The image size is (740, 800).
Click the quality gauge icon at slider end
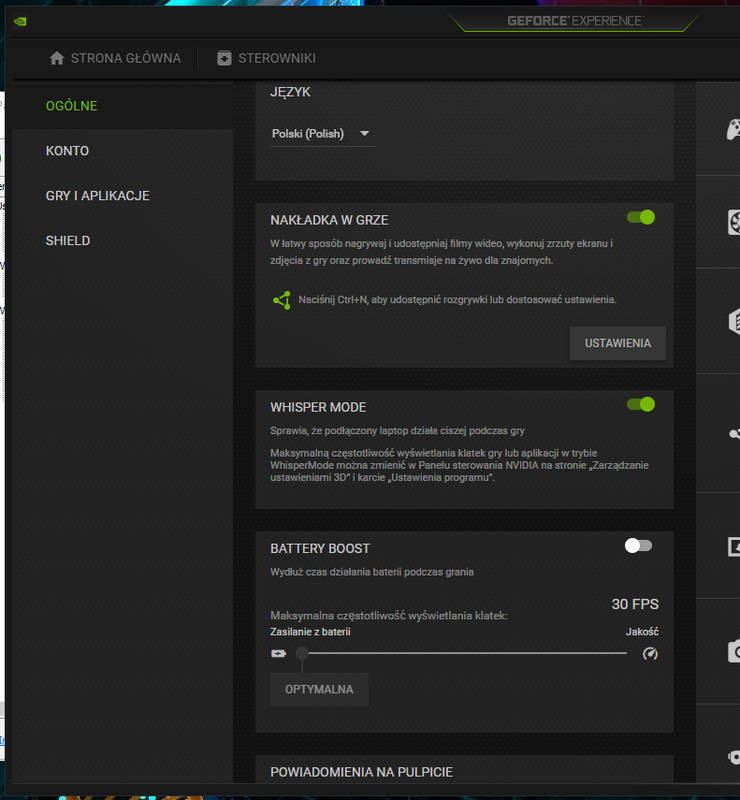tap(650, 654)
